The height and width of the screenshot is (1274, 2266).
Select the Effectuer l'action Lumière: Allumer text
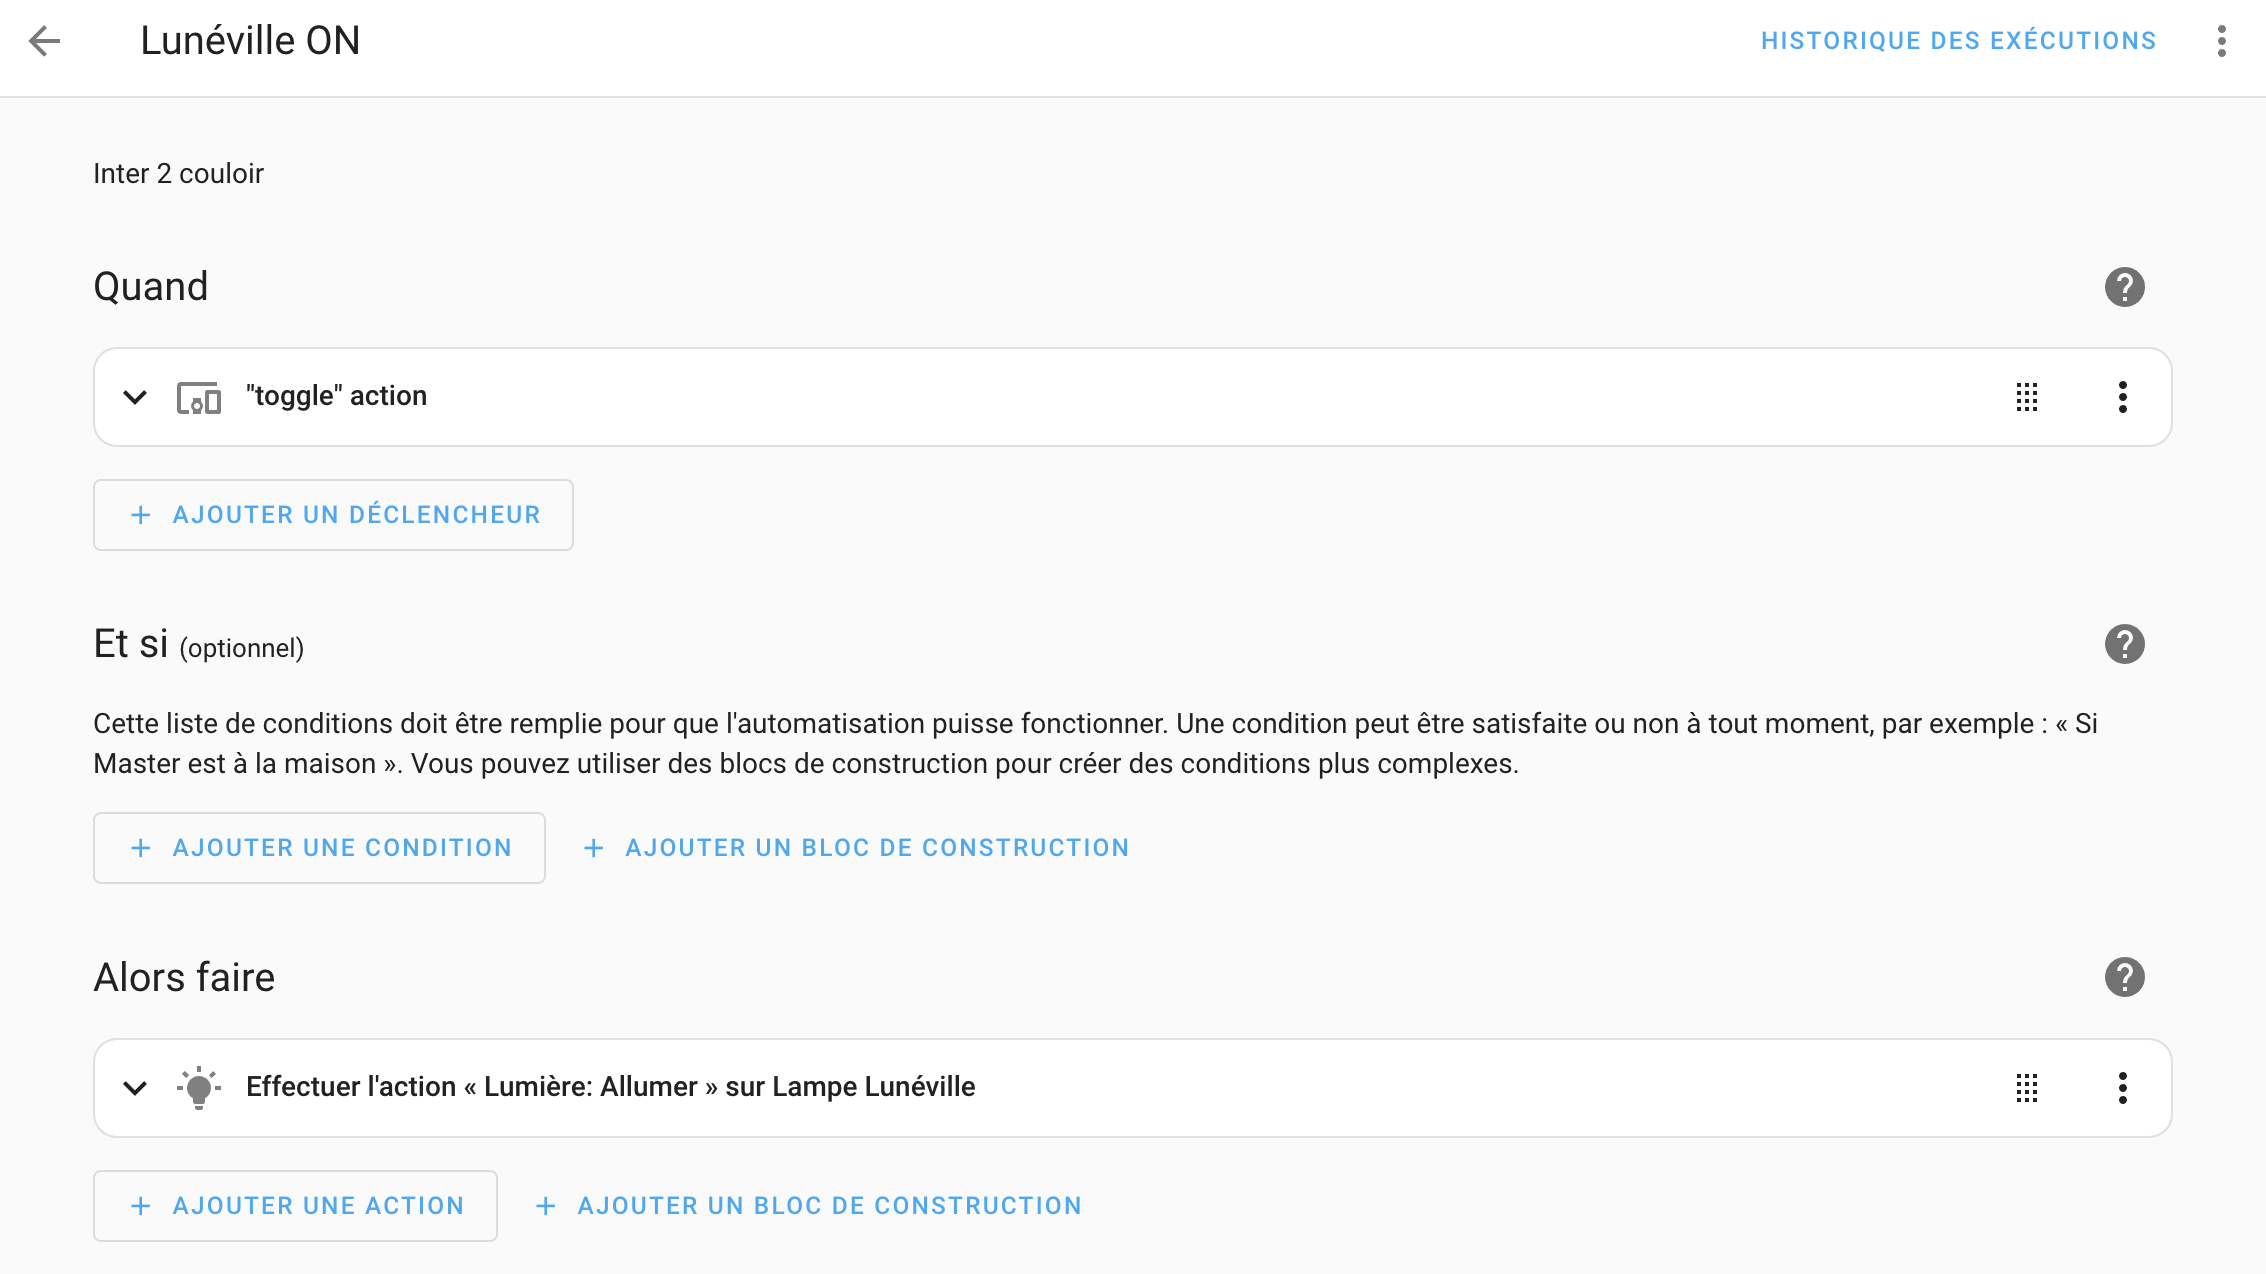610,1087
